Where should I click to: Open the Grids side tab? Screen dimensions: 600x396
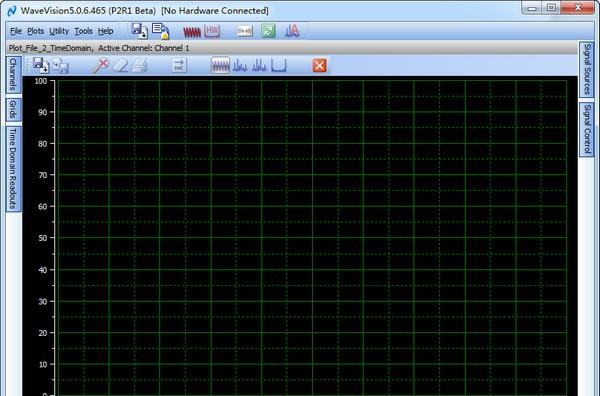(x=13, y=110)
